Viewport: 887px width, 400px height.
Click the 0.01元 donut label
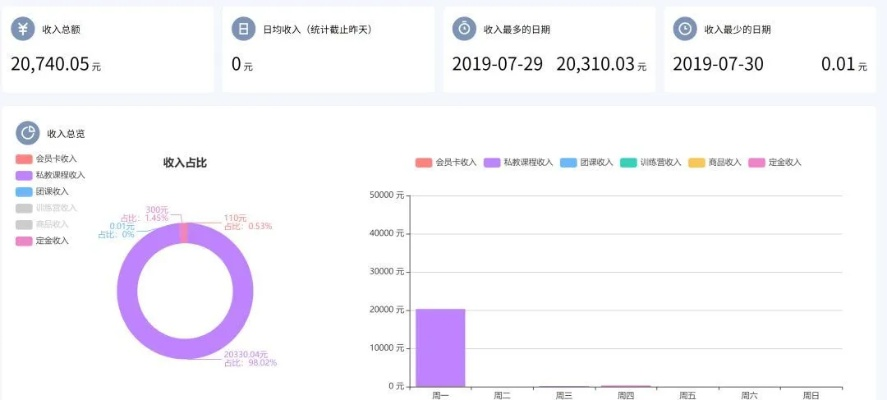pyautogui.click(x=122, y=226)
